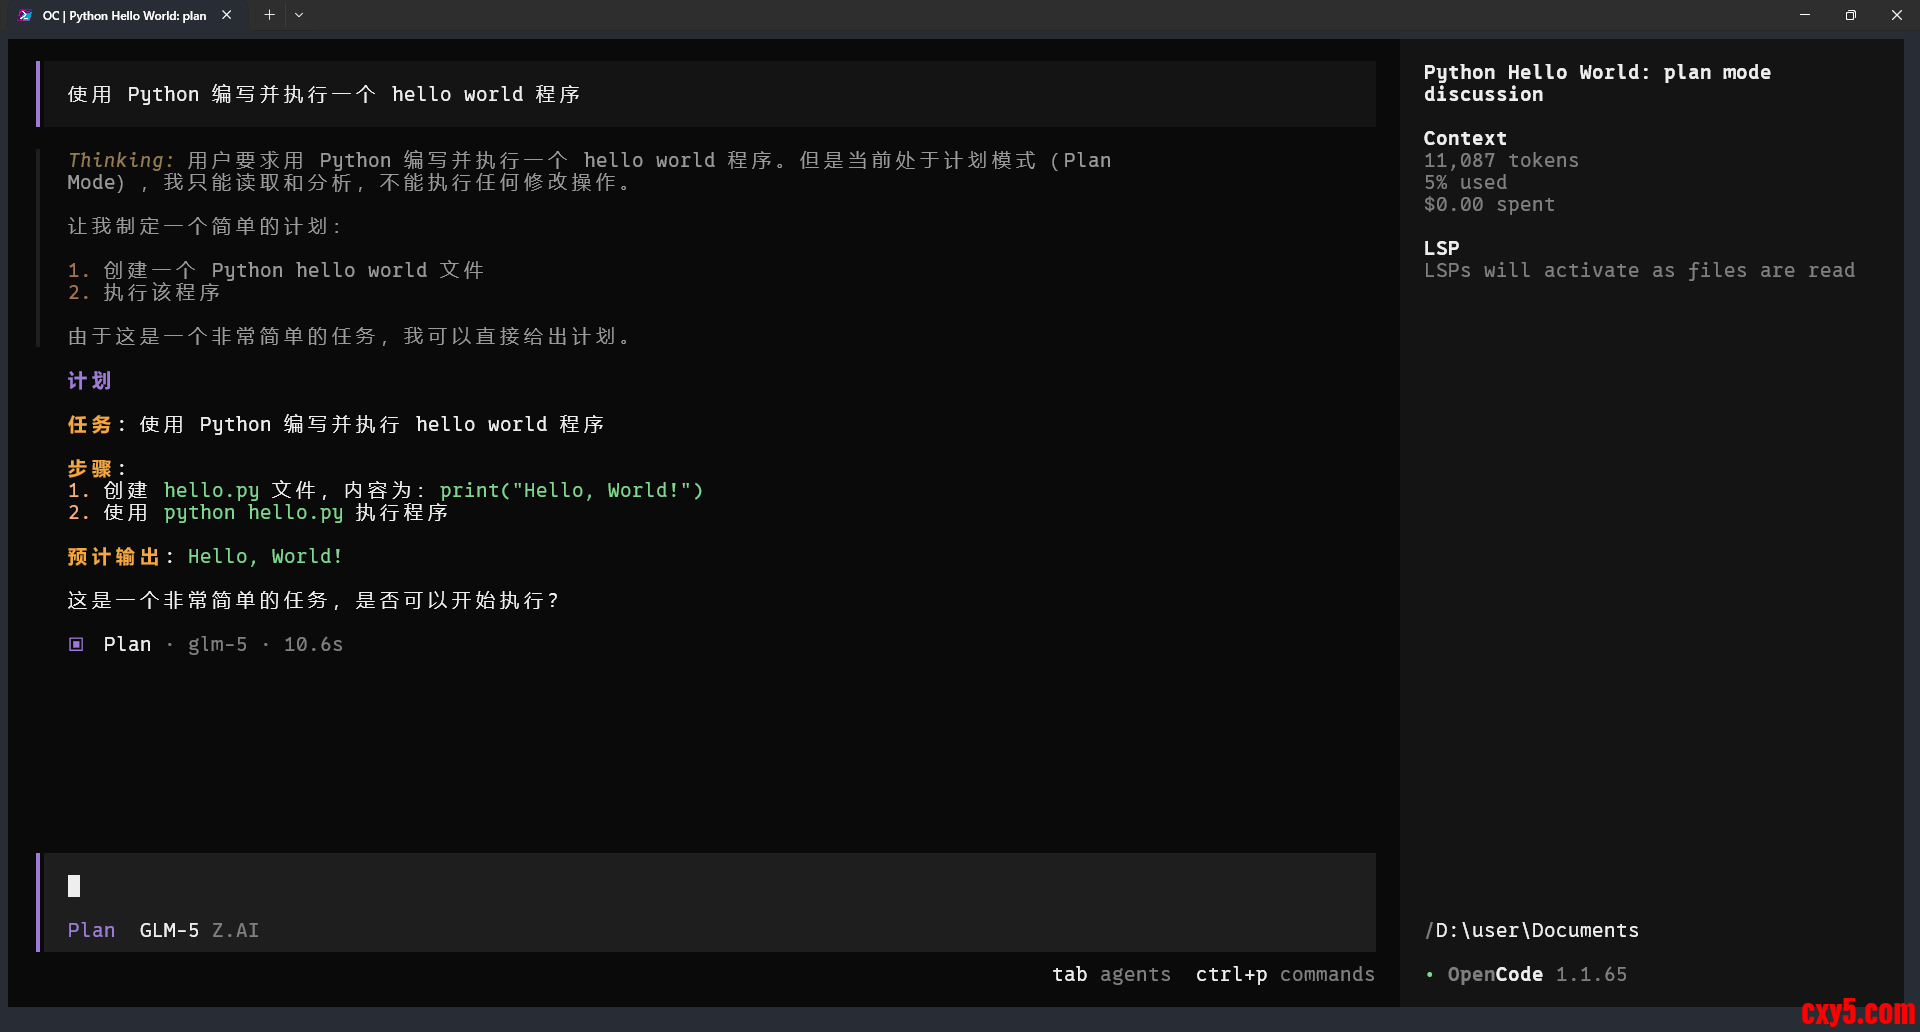Click the 'Plan' label in the response footer

[127, 644]
